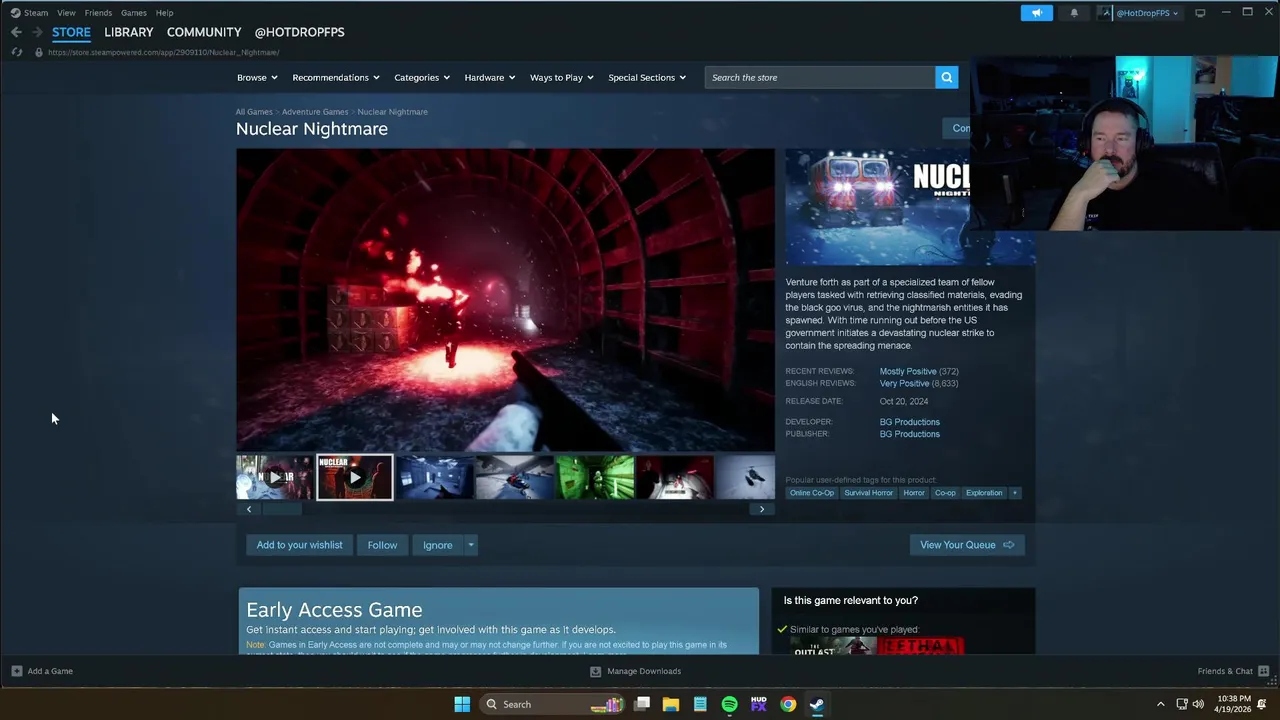Open the Mostly Positive recent reviews link
The width and height of the screenshot is (1280, 720).
click(x=908, y=371)
